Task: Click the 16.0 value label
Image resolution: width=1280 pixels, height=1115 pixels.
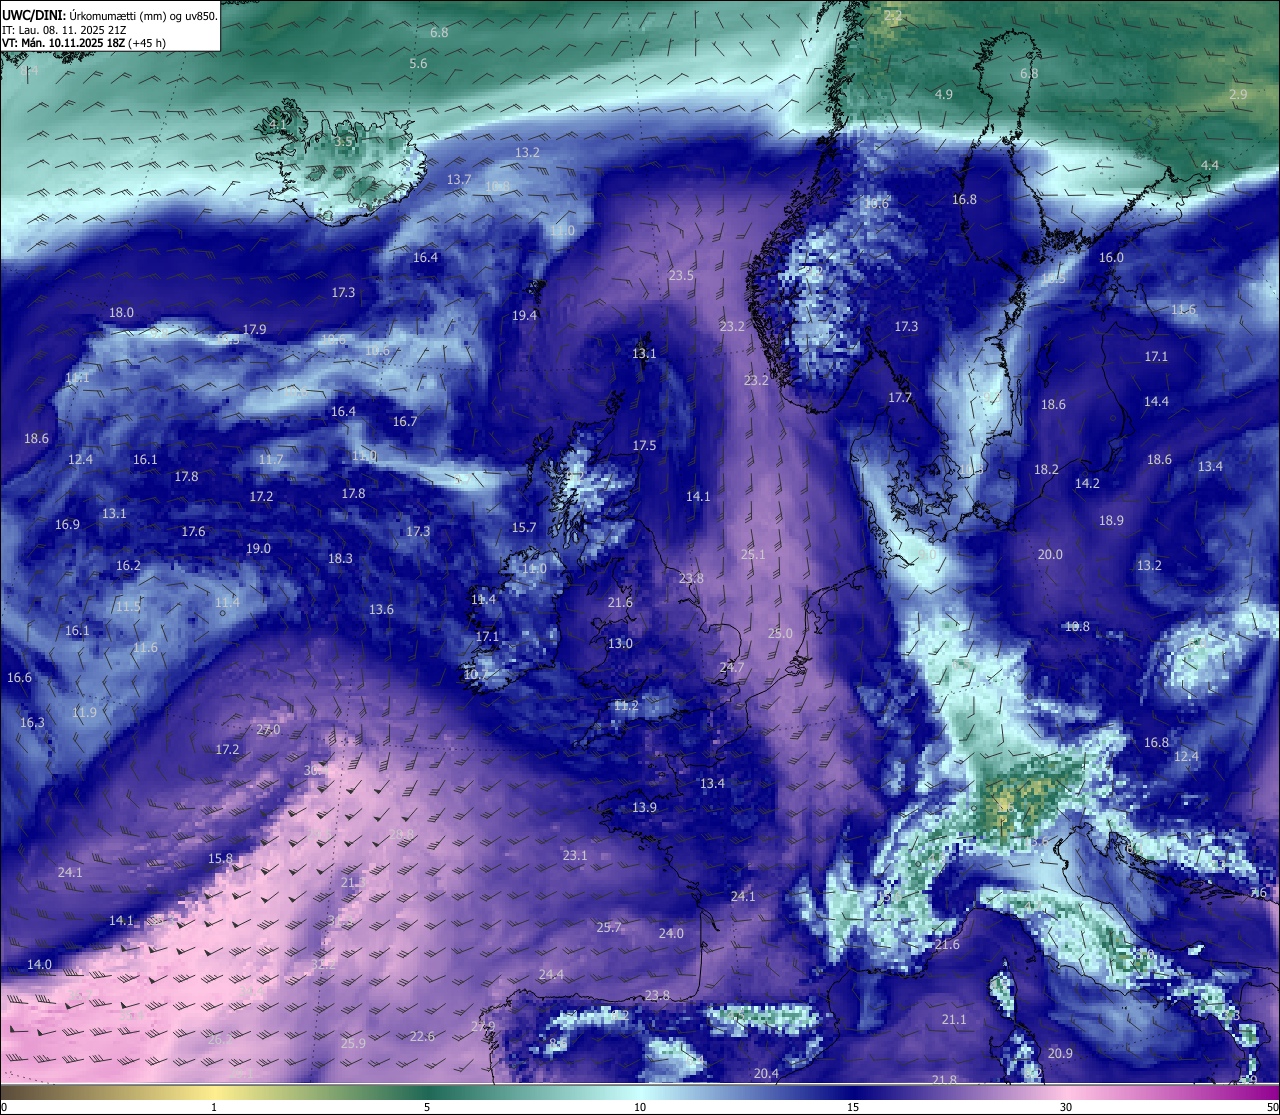Action: [1111, 257]
